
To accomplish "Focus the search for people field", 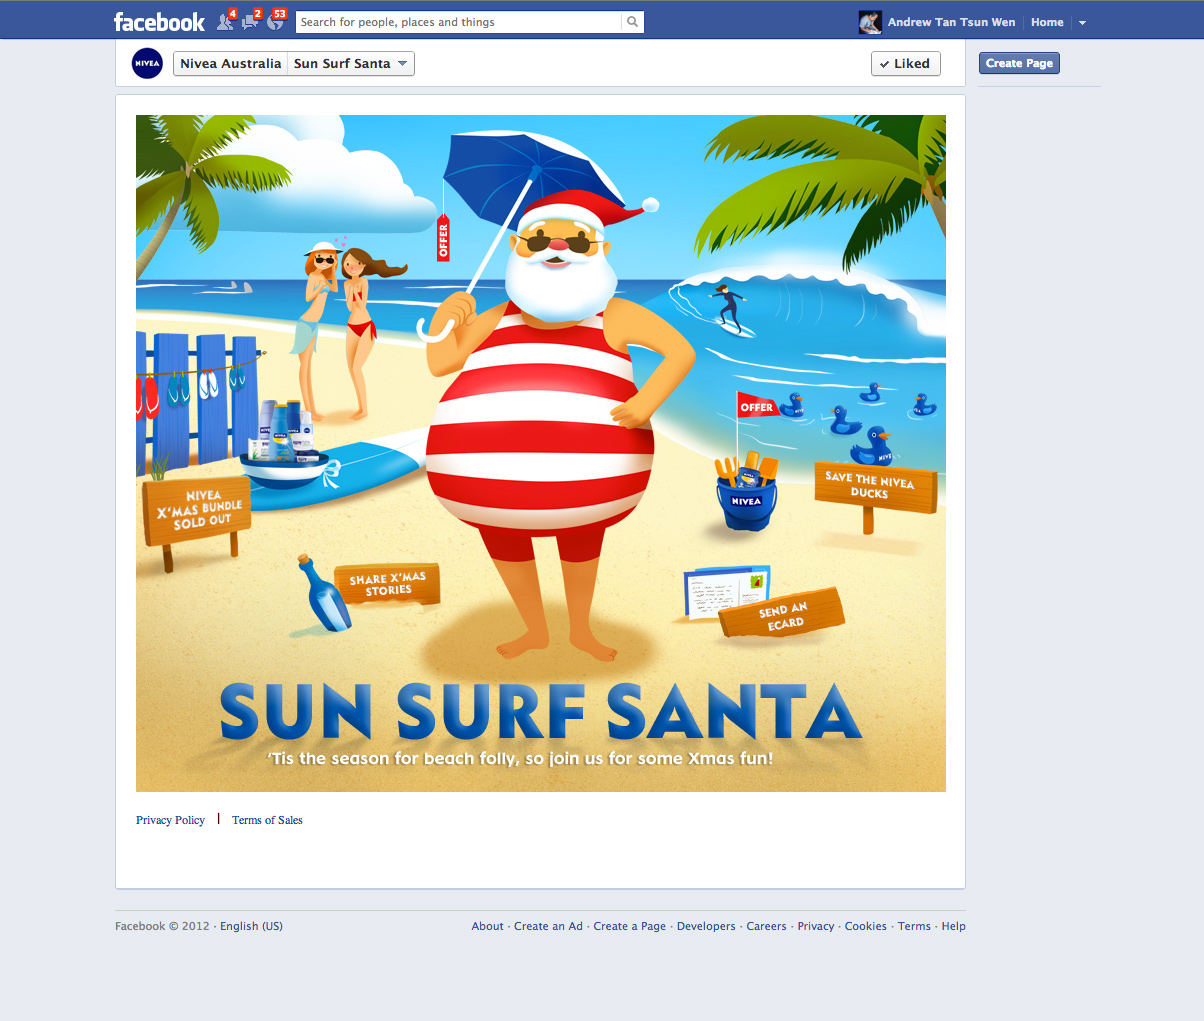I will [x=459, y=22].
